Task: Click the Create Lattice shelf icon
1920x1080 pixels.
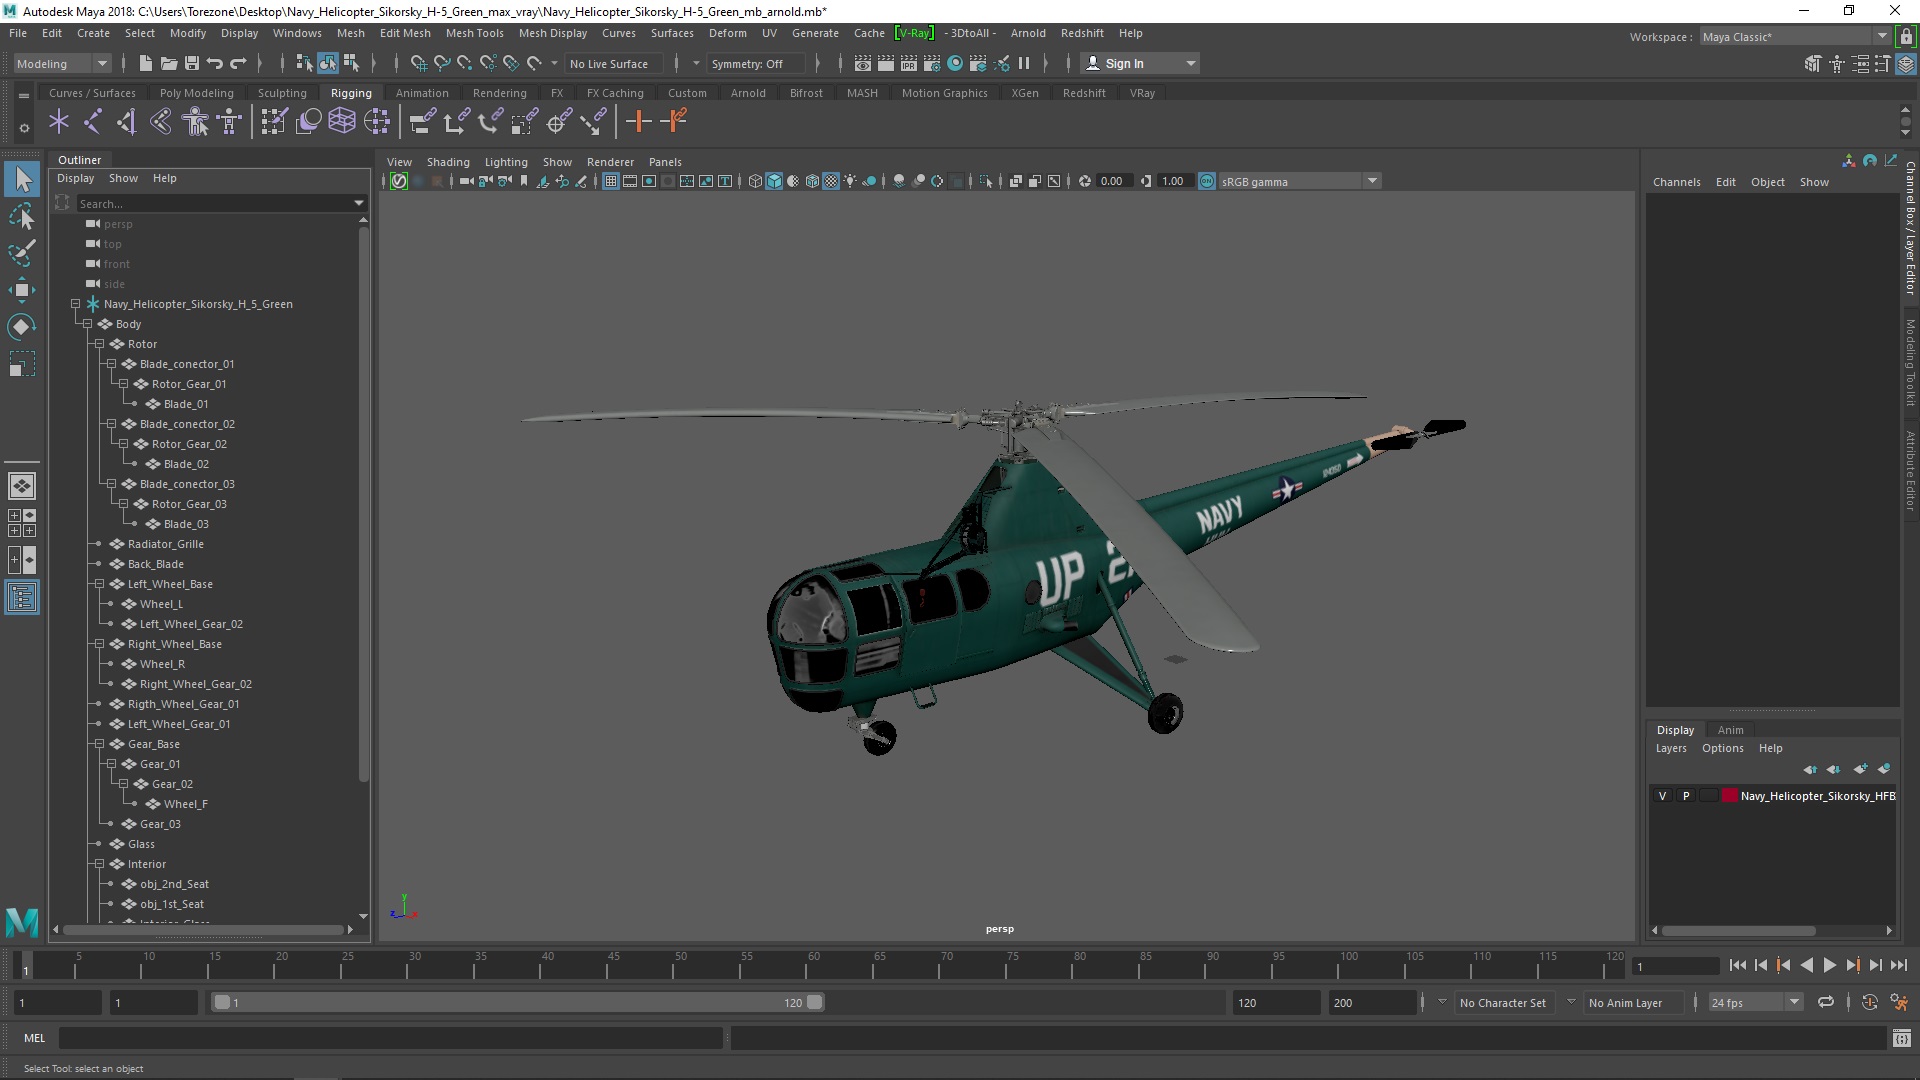Action: [342, 122]
